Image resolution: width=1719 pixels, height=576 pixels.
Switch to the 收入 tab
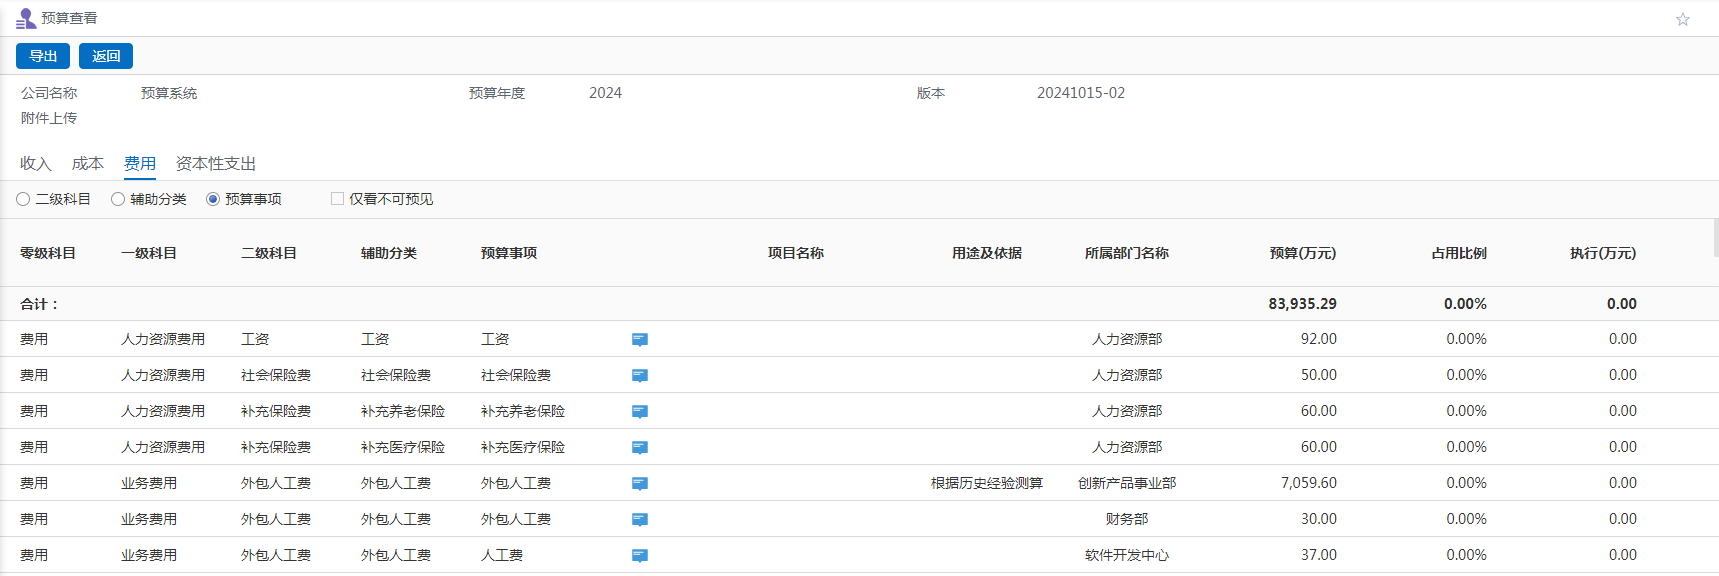click(x=35, y=163)
